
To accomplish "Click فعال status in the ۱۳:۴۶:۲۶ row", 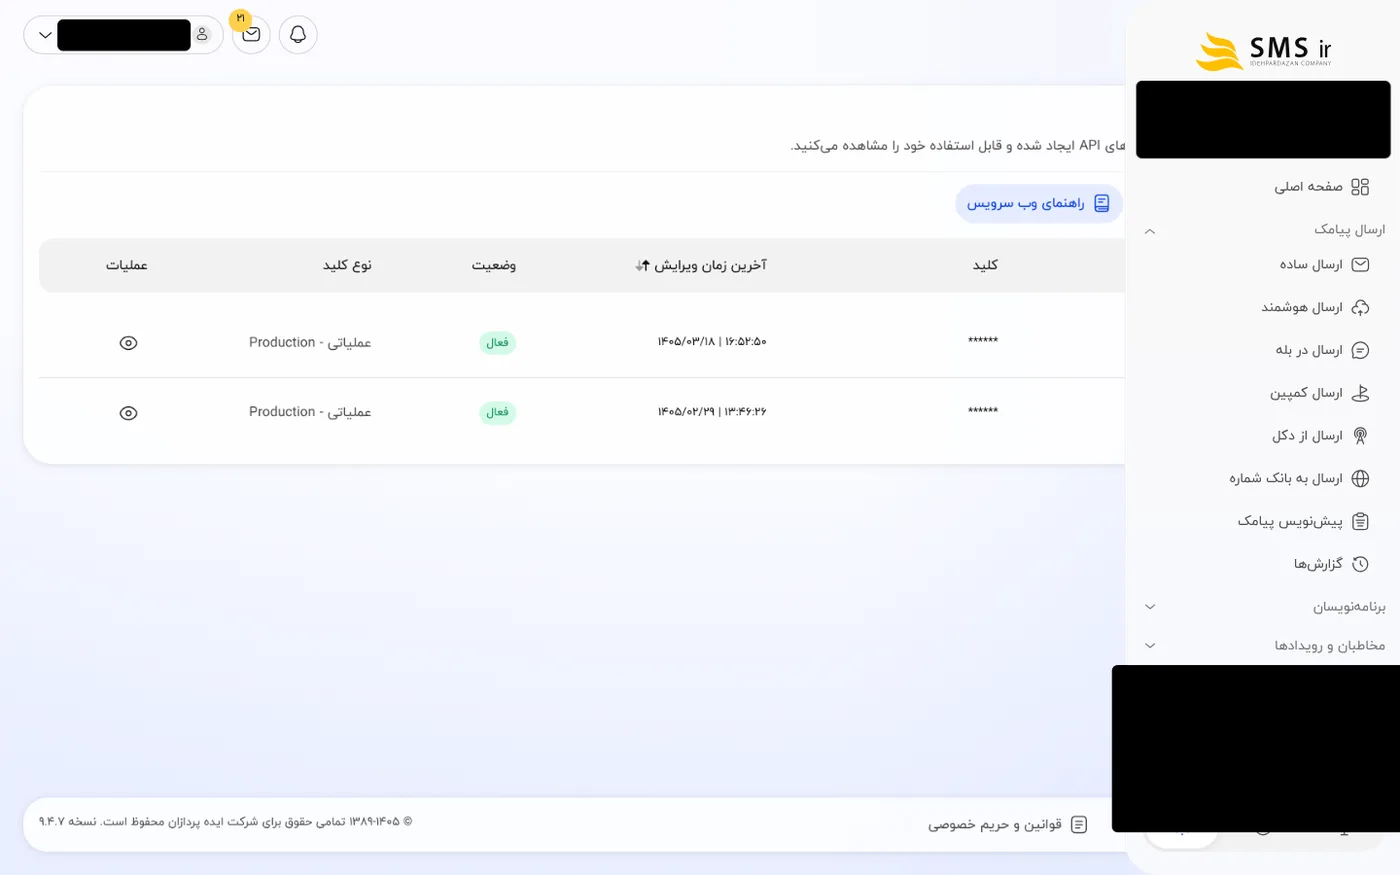I will click(497, 413).
